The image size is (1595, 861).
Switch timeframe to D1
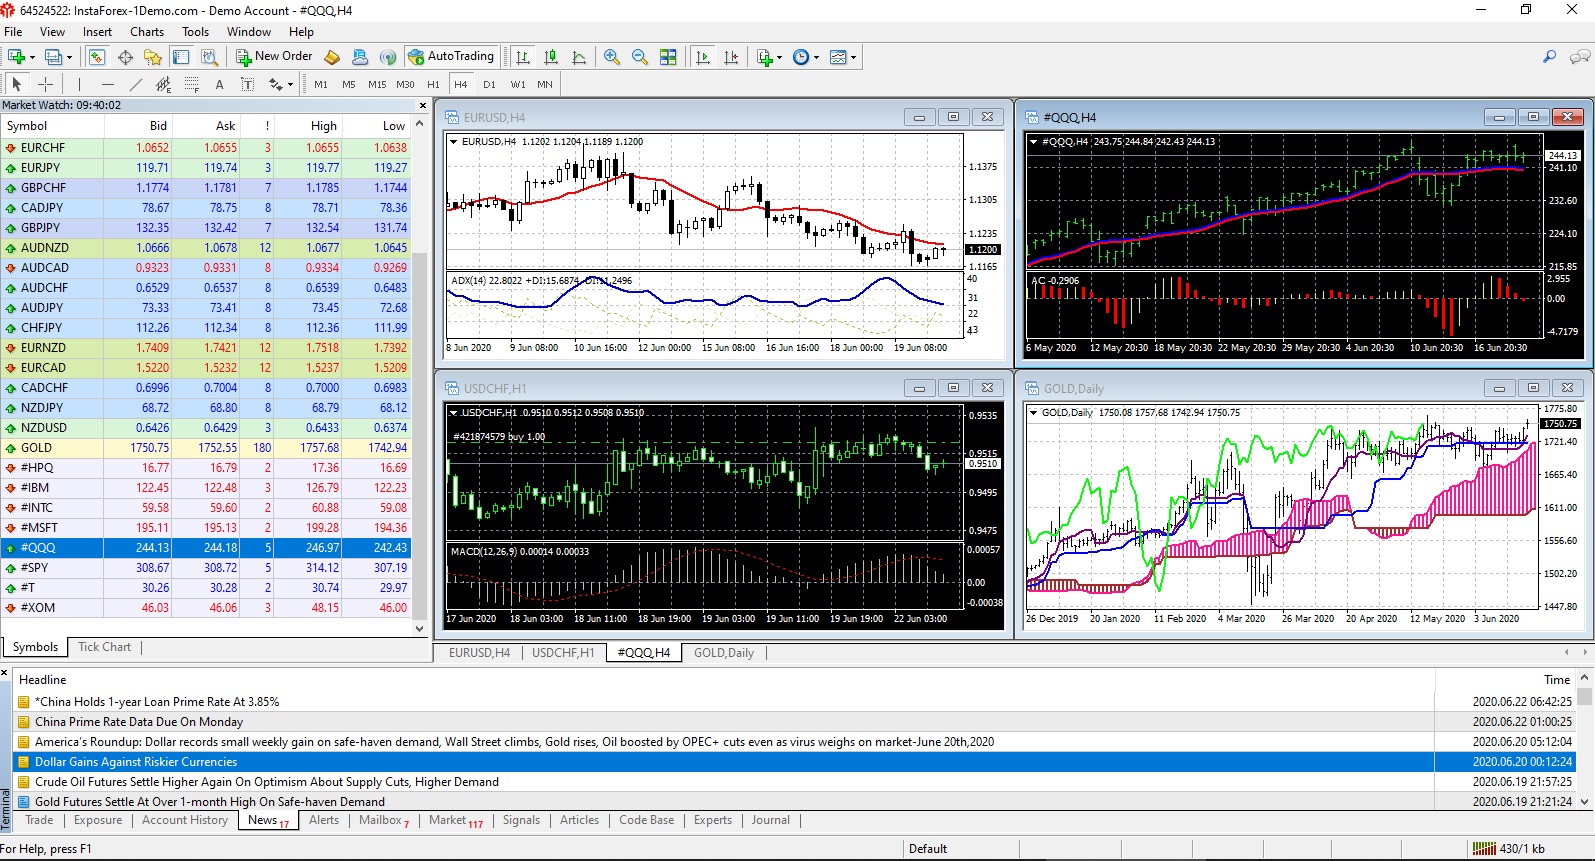489,84
